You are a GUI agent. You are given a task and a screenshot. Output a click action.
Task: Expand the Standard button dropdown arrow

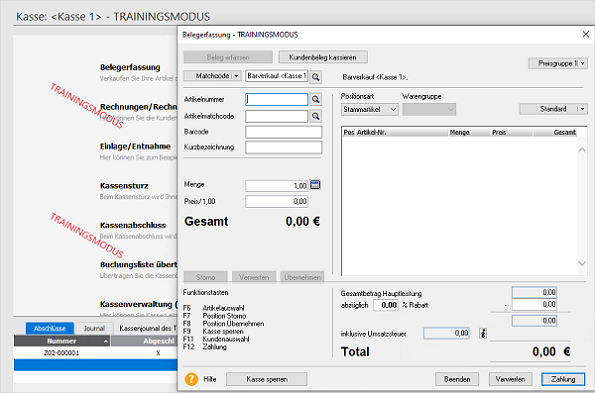coord(583,109)
